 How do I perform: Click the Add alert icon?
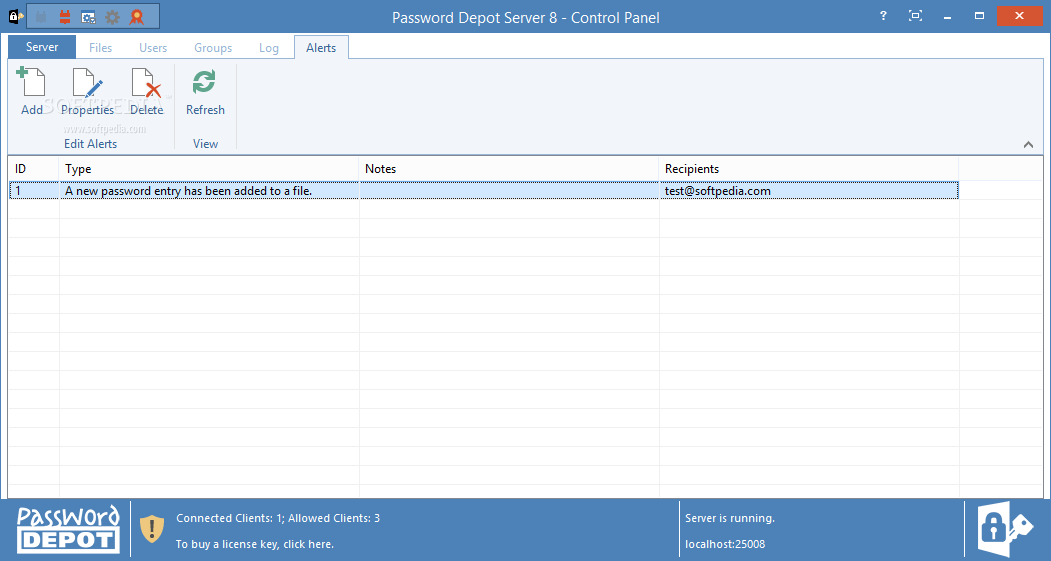[x=31, y=83]
